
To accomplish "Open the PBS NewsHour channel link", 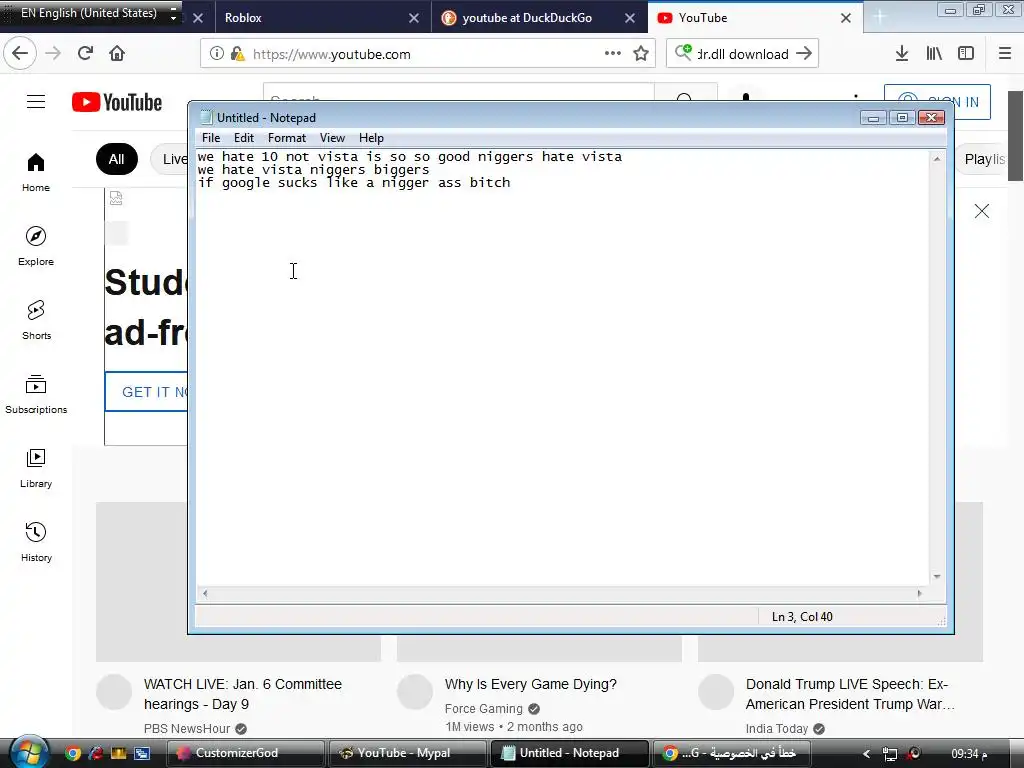I will (187, 728).
